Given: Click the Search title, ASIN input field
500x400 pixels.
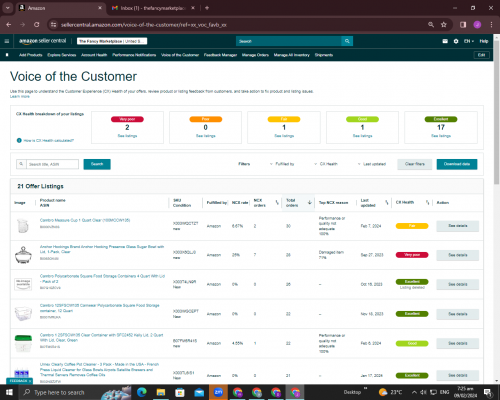Looking at the screenshot, I should click(52, 164).
